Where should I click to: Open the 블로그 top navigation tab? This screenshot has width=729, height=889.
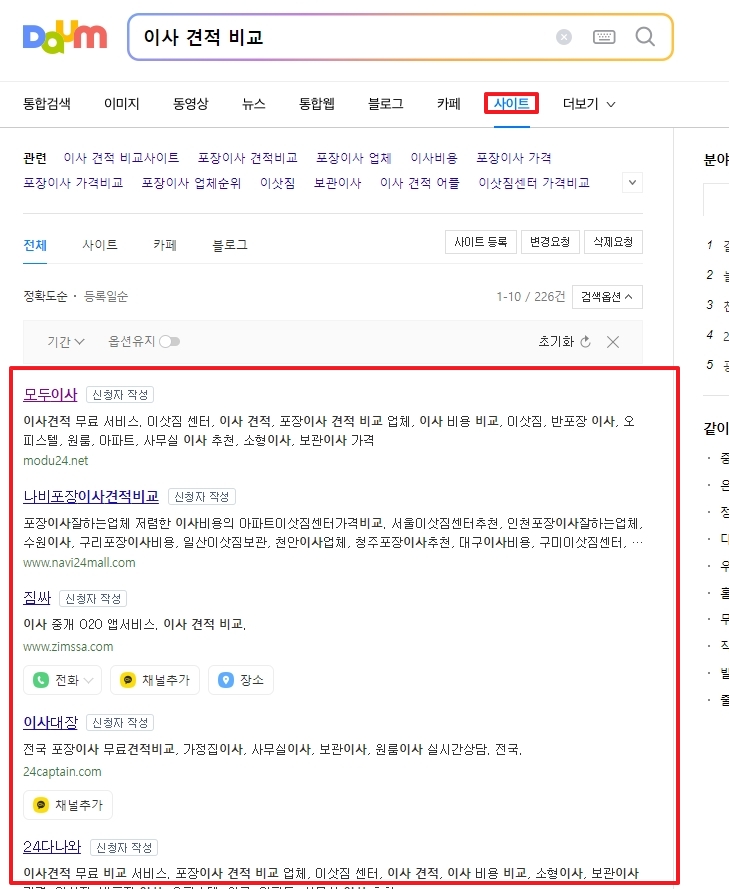pyautogui.click(x=385, y=104)
